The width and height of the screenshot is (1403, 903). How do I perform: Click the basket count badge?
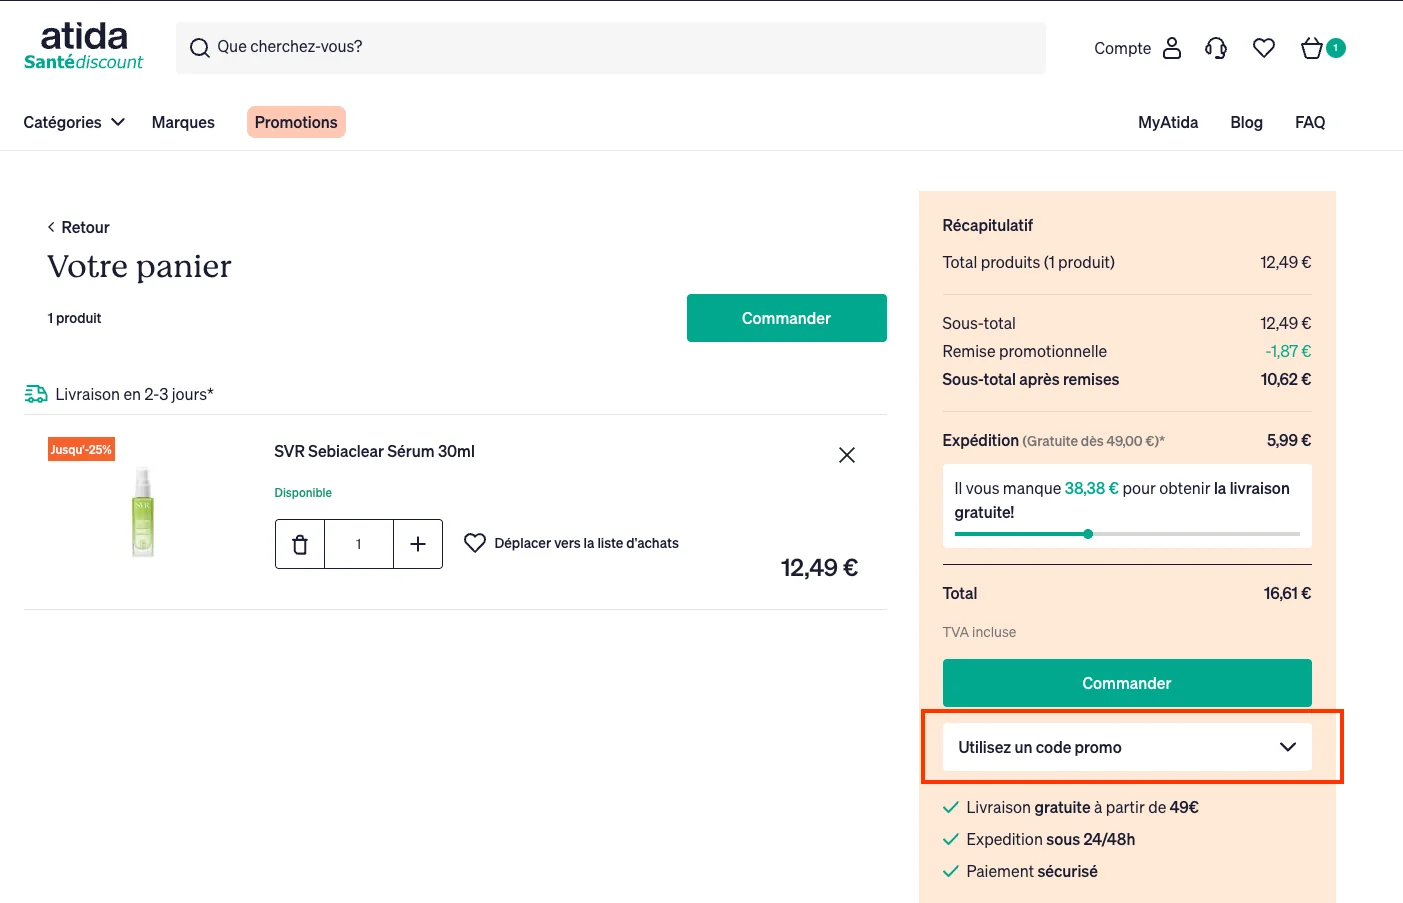(1336, 47)
